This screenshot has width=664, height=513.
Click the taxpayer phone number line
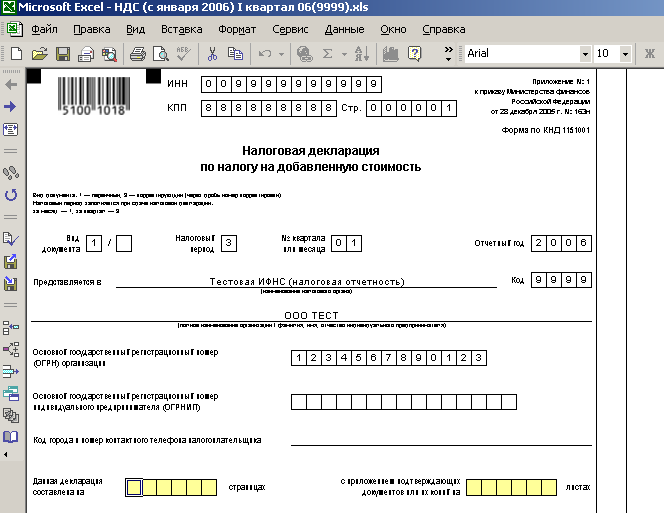point(441,440)
